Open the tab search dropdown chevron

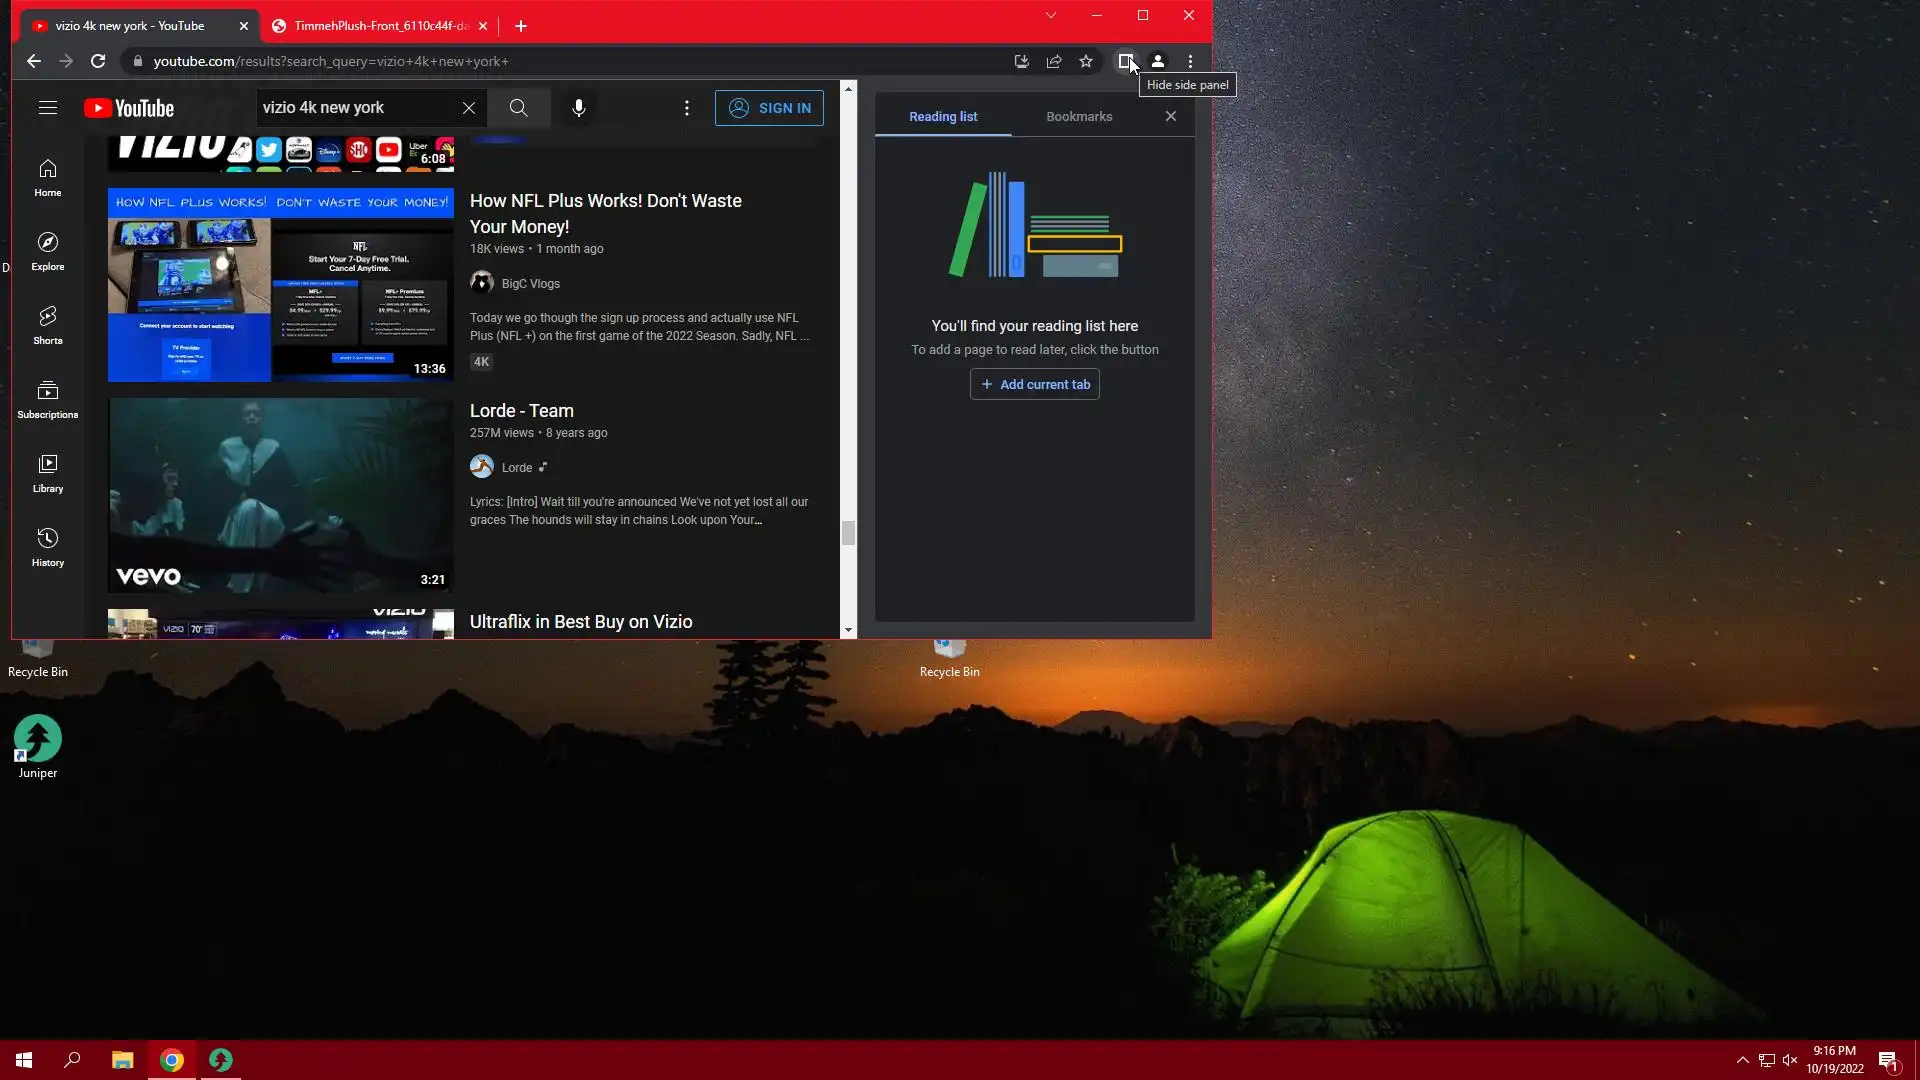pos(1050,15)
